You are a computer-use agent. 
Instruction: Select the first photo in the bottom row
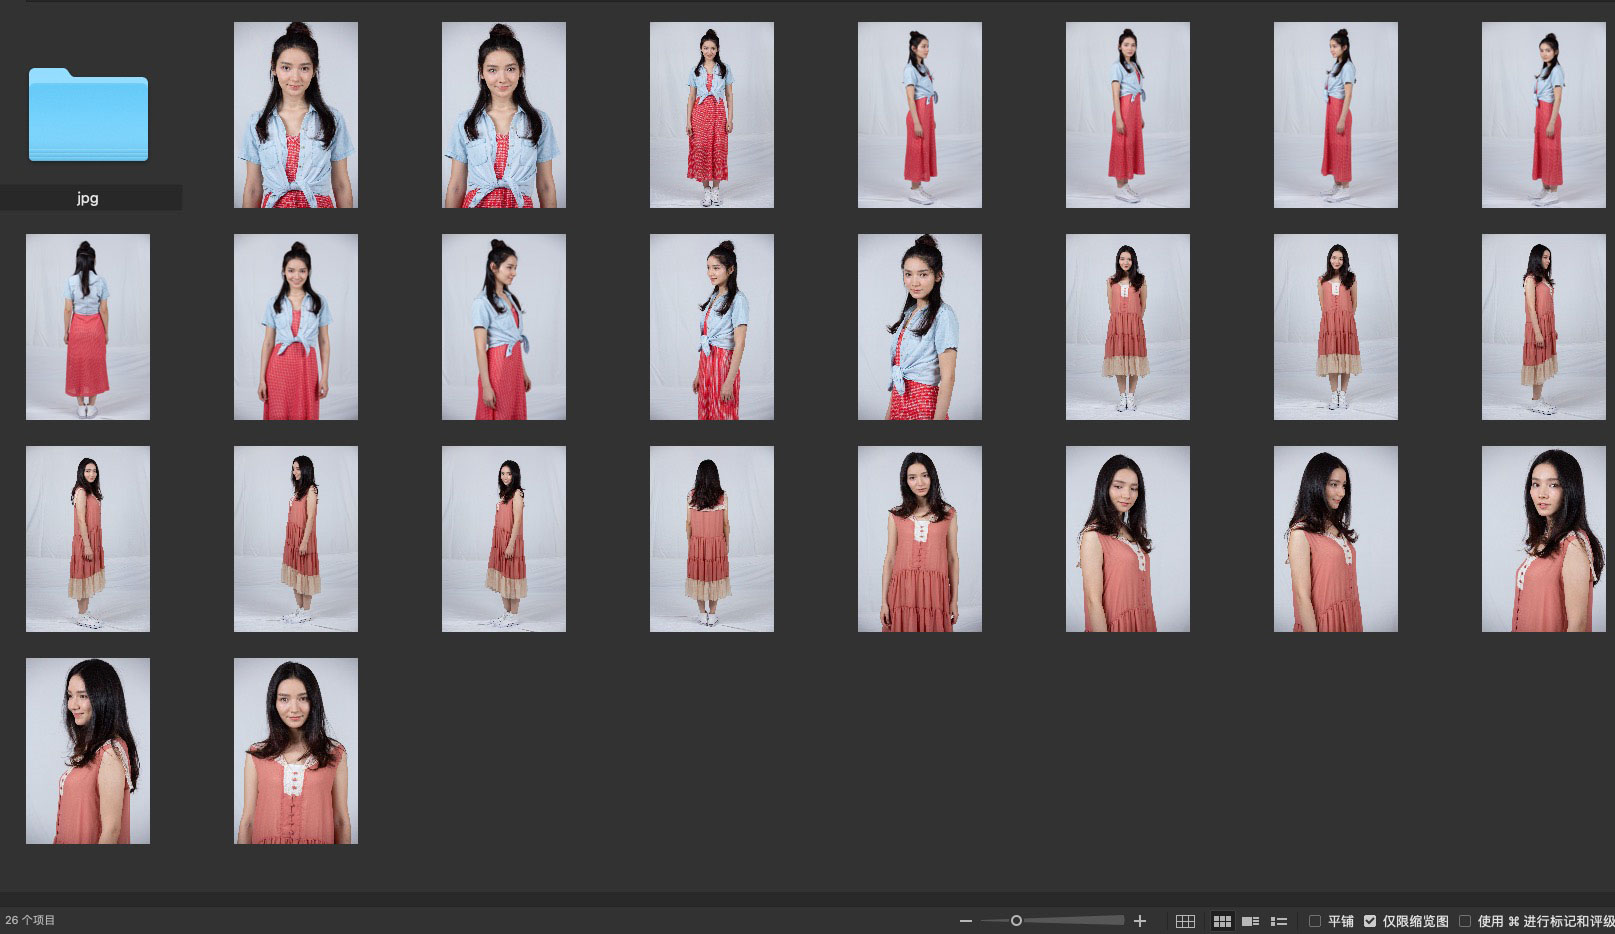pos(88,751)
